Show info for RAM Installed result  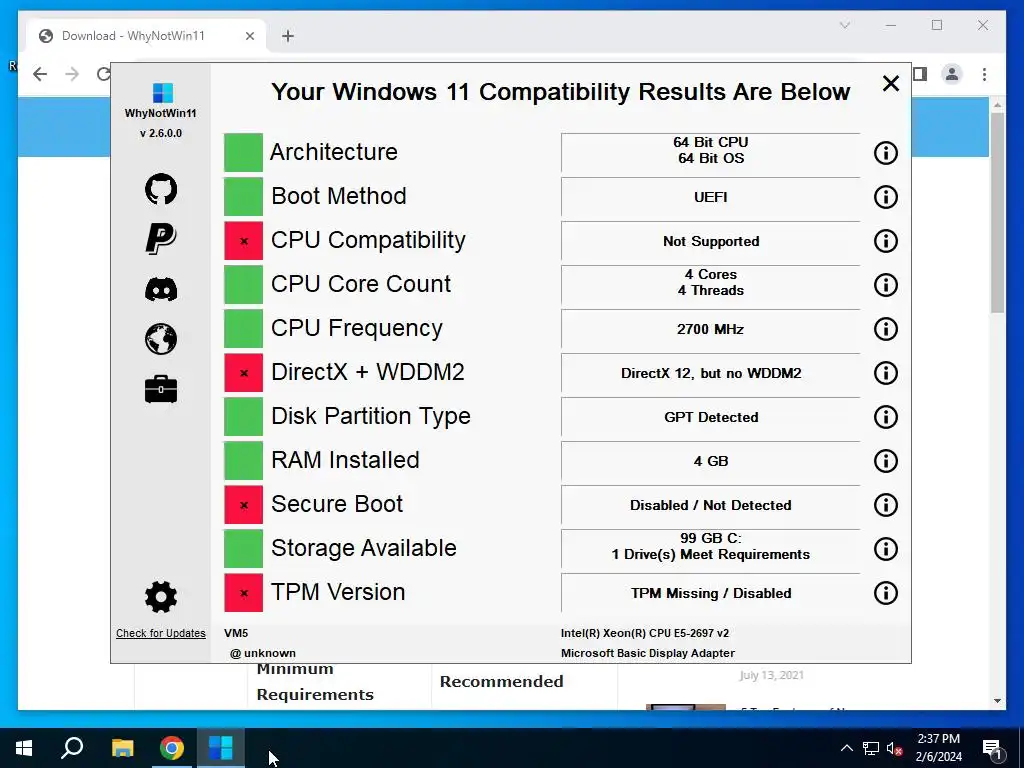886,461
